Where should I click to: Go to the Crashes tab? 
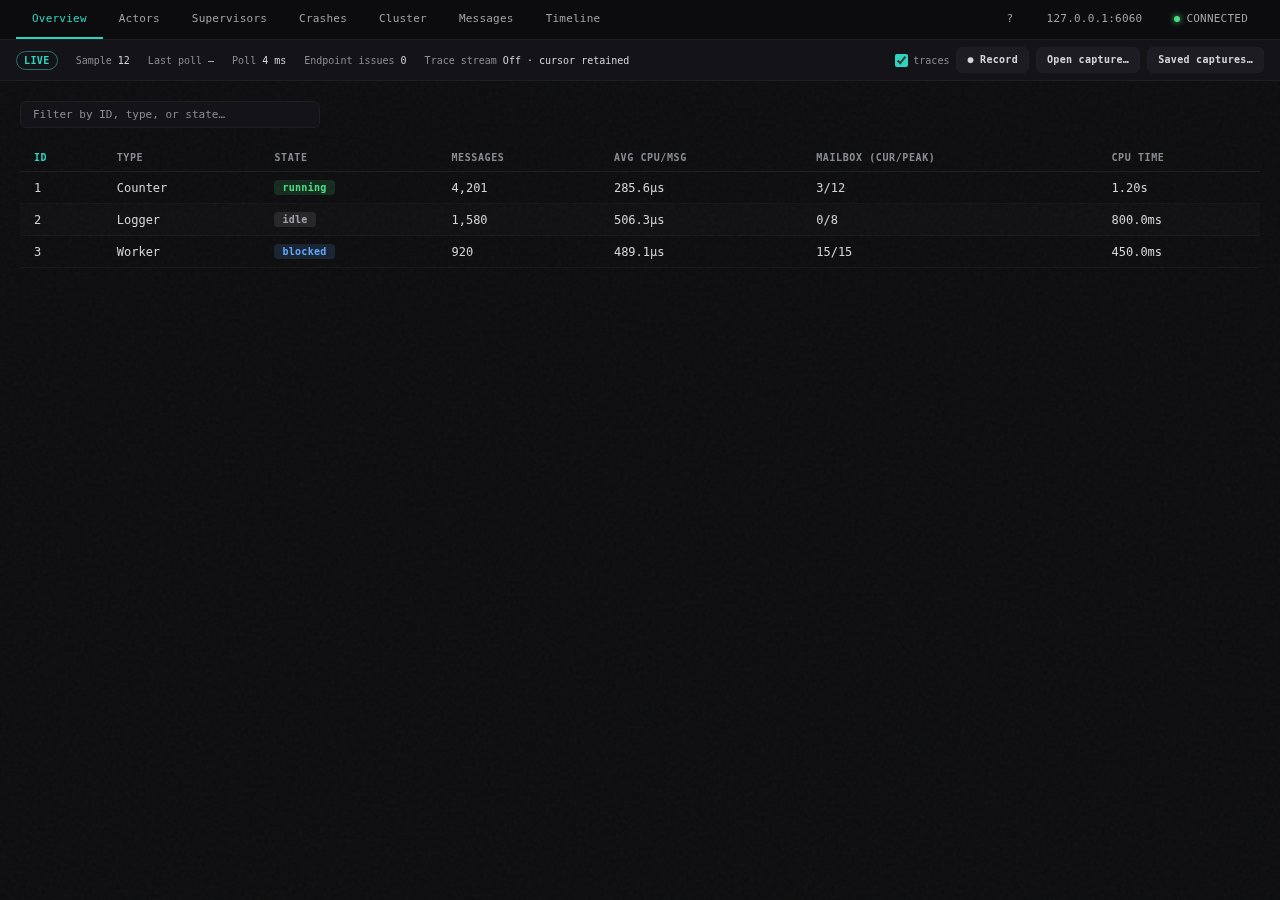click(x=323, y=19)
